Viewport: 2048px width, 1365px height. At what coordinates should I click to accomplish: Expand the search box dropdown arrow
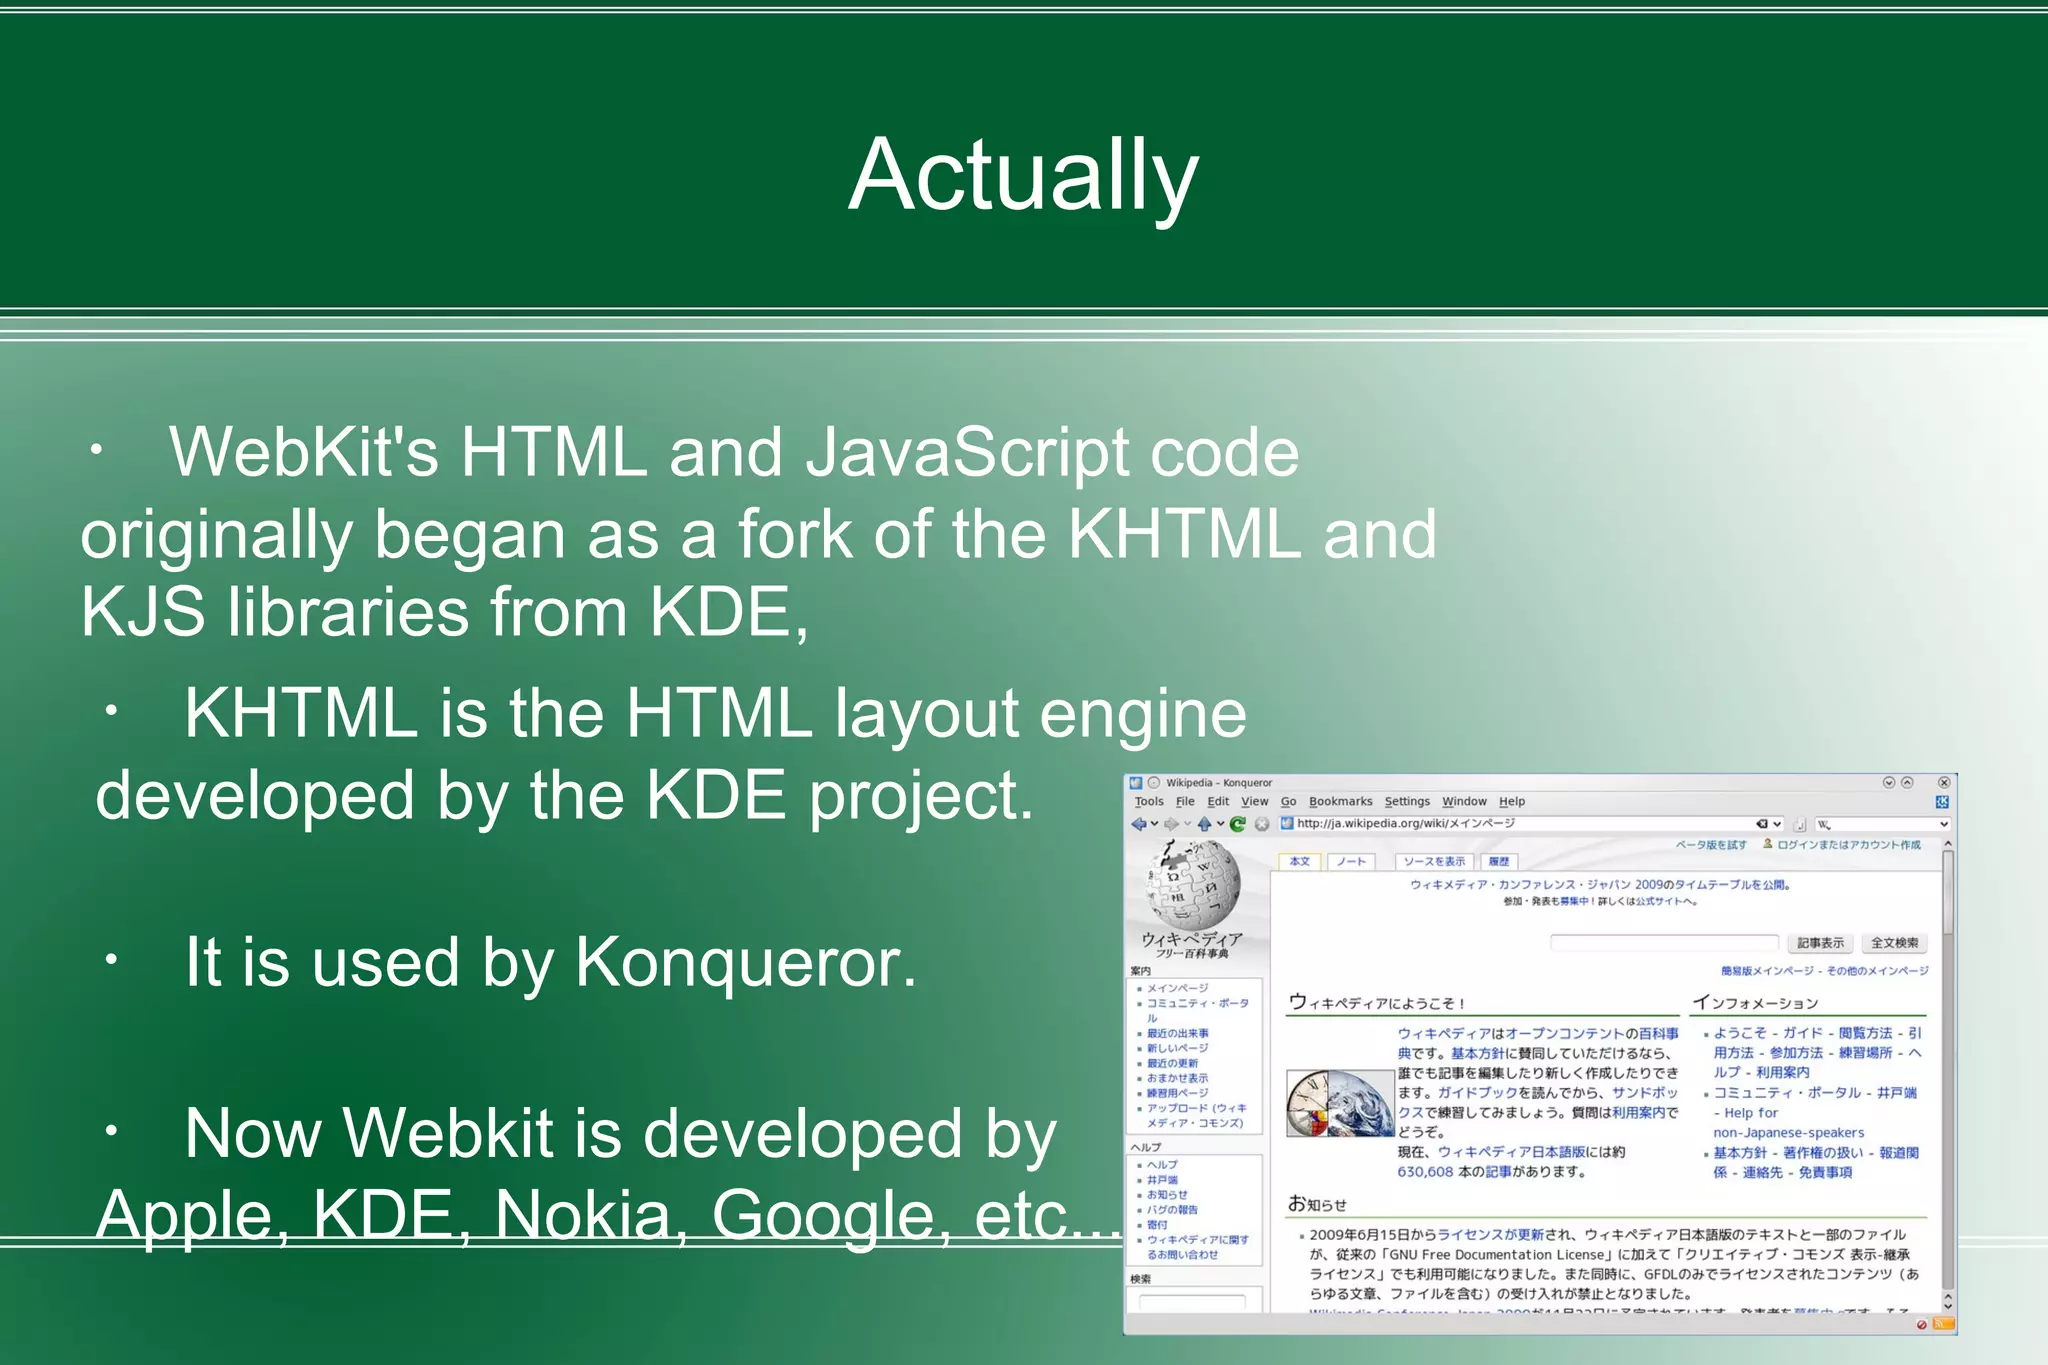pyautogui.click(x=1944, y=825)
